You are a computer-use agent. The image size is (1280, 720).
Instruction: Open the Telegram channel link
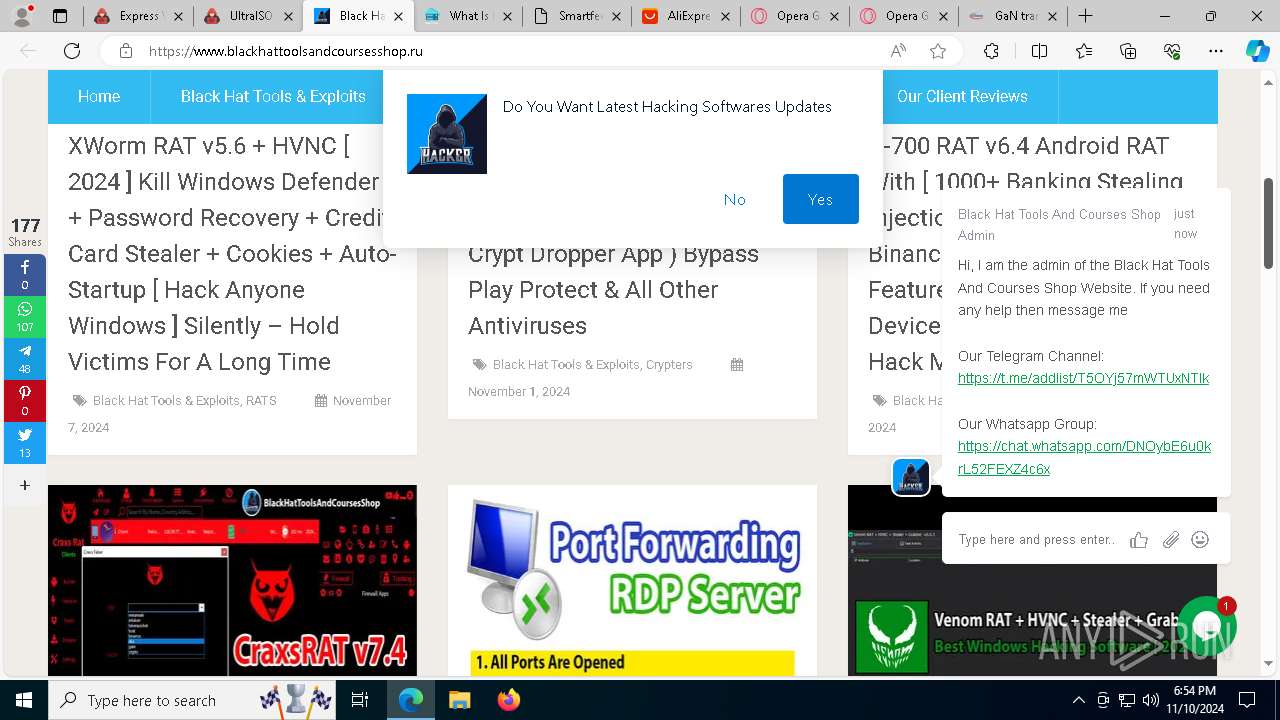1083,378
